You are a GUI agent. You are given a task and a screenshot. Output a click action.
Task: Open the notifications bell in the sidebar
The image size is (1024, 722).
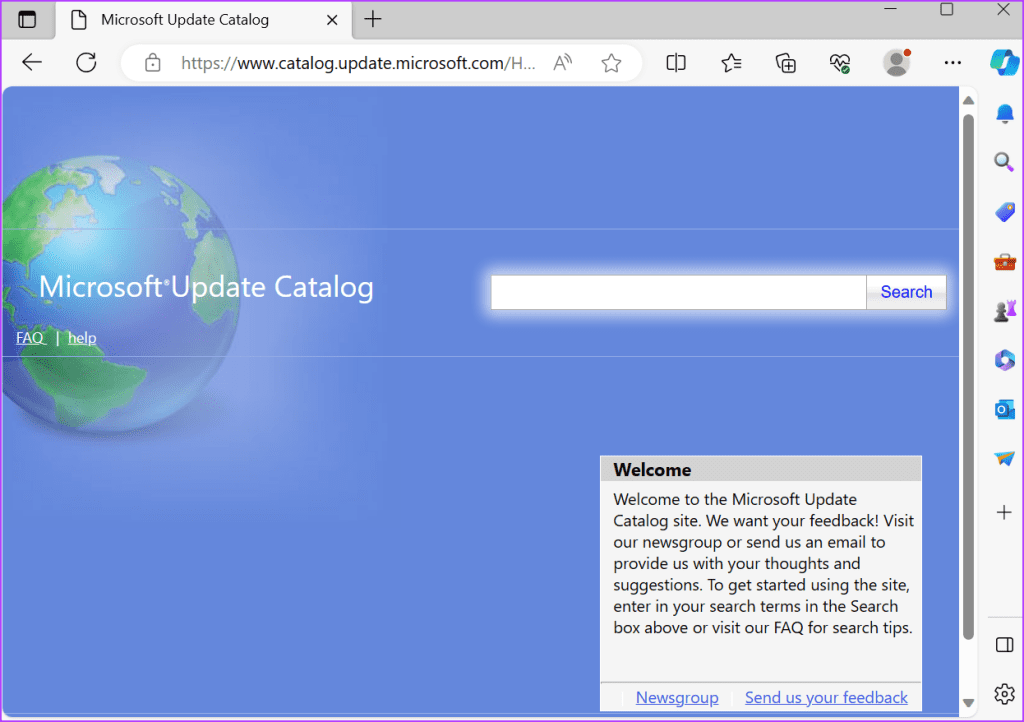tap(1003, 113)
